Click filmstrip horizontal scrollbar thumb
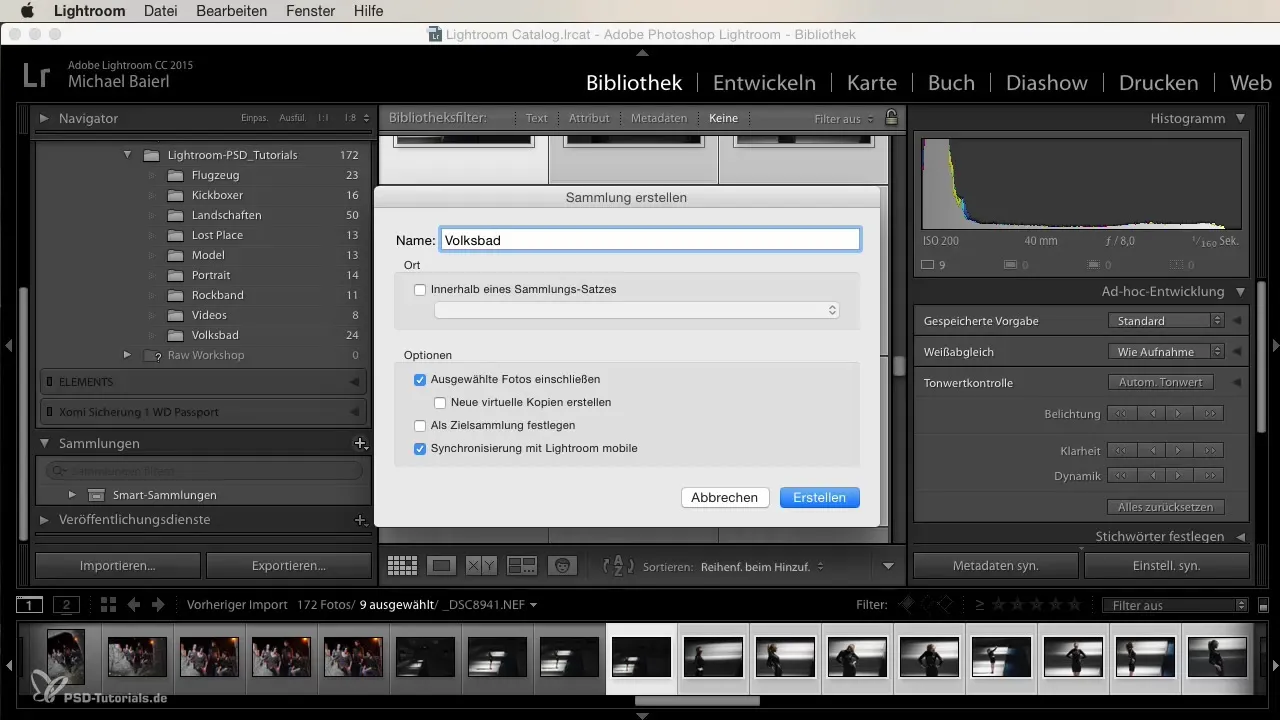 (x=696, y=701)
